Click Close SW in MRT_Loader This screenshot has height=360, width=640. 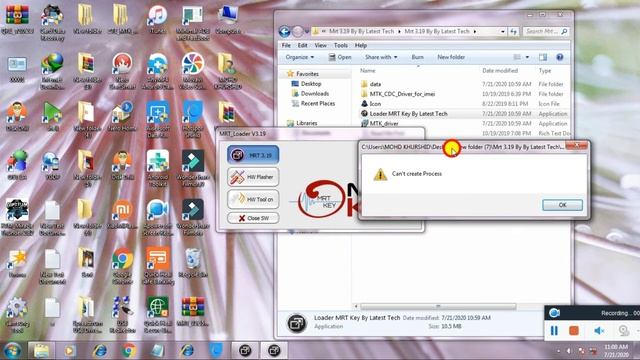[x=253, y=218]
